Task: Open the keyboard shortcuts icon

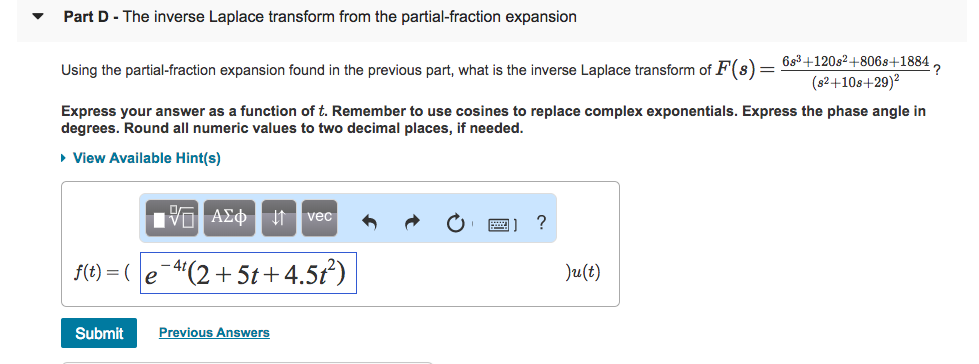Action: (503, 222)
